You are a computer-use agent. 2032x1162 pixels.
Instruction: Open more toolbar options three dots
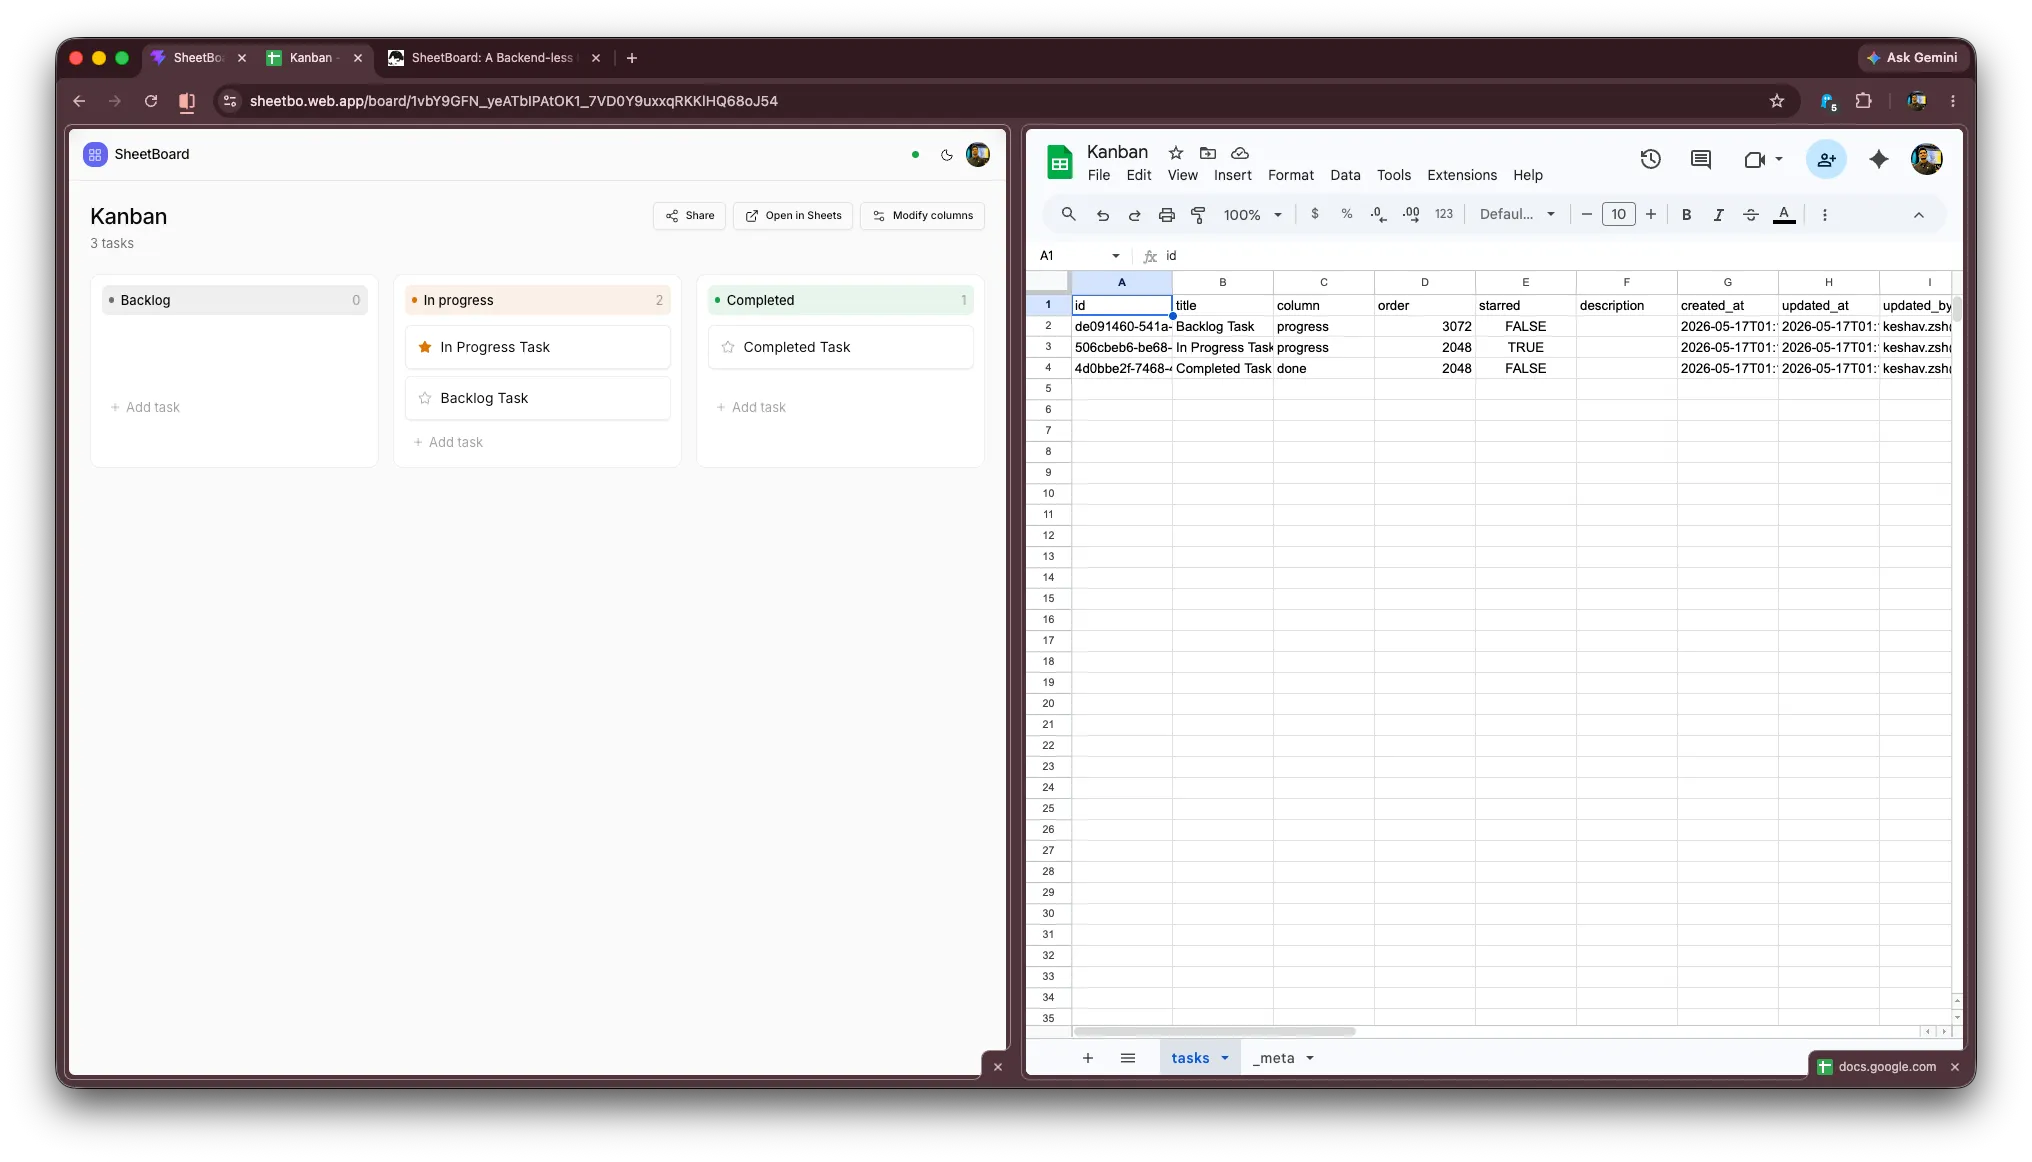(x=1824, y=215)
